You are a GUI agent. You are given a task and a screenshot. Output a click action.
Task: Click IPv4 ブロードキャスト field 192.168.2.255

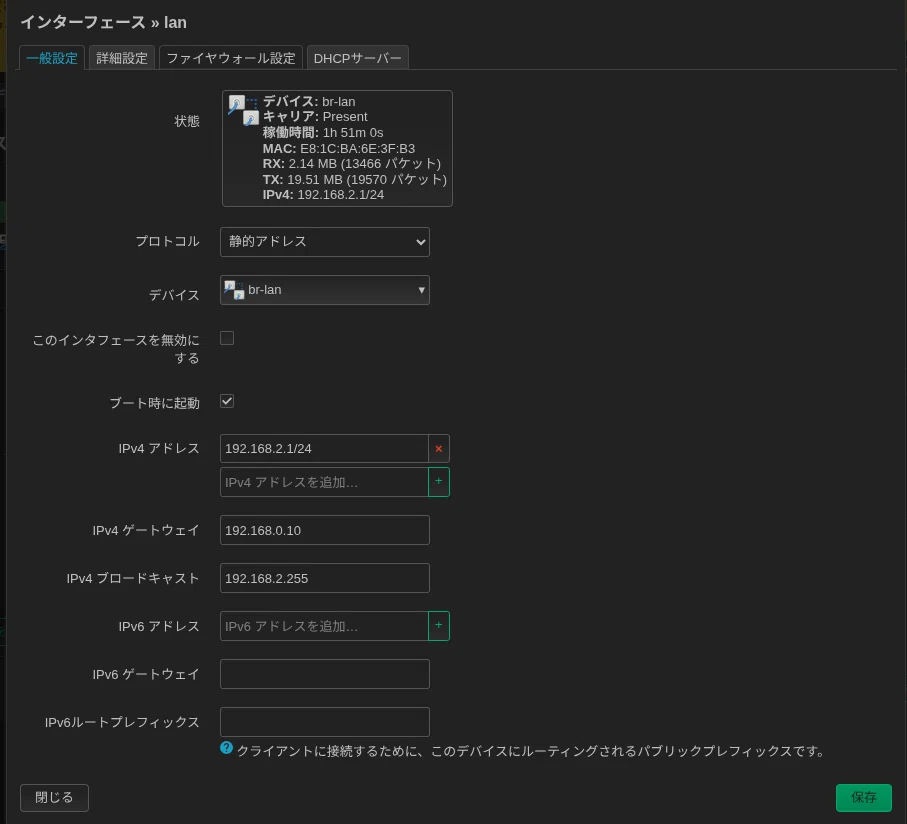click(325, 578)
